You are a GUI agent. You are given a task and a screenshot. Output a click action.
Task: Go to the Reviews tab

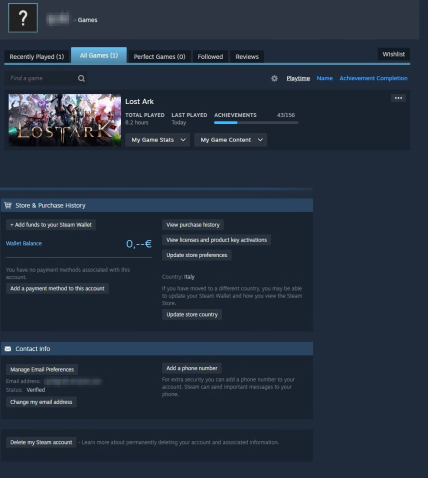247,57
